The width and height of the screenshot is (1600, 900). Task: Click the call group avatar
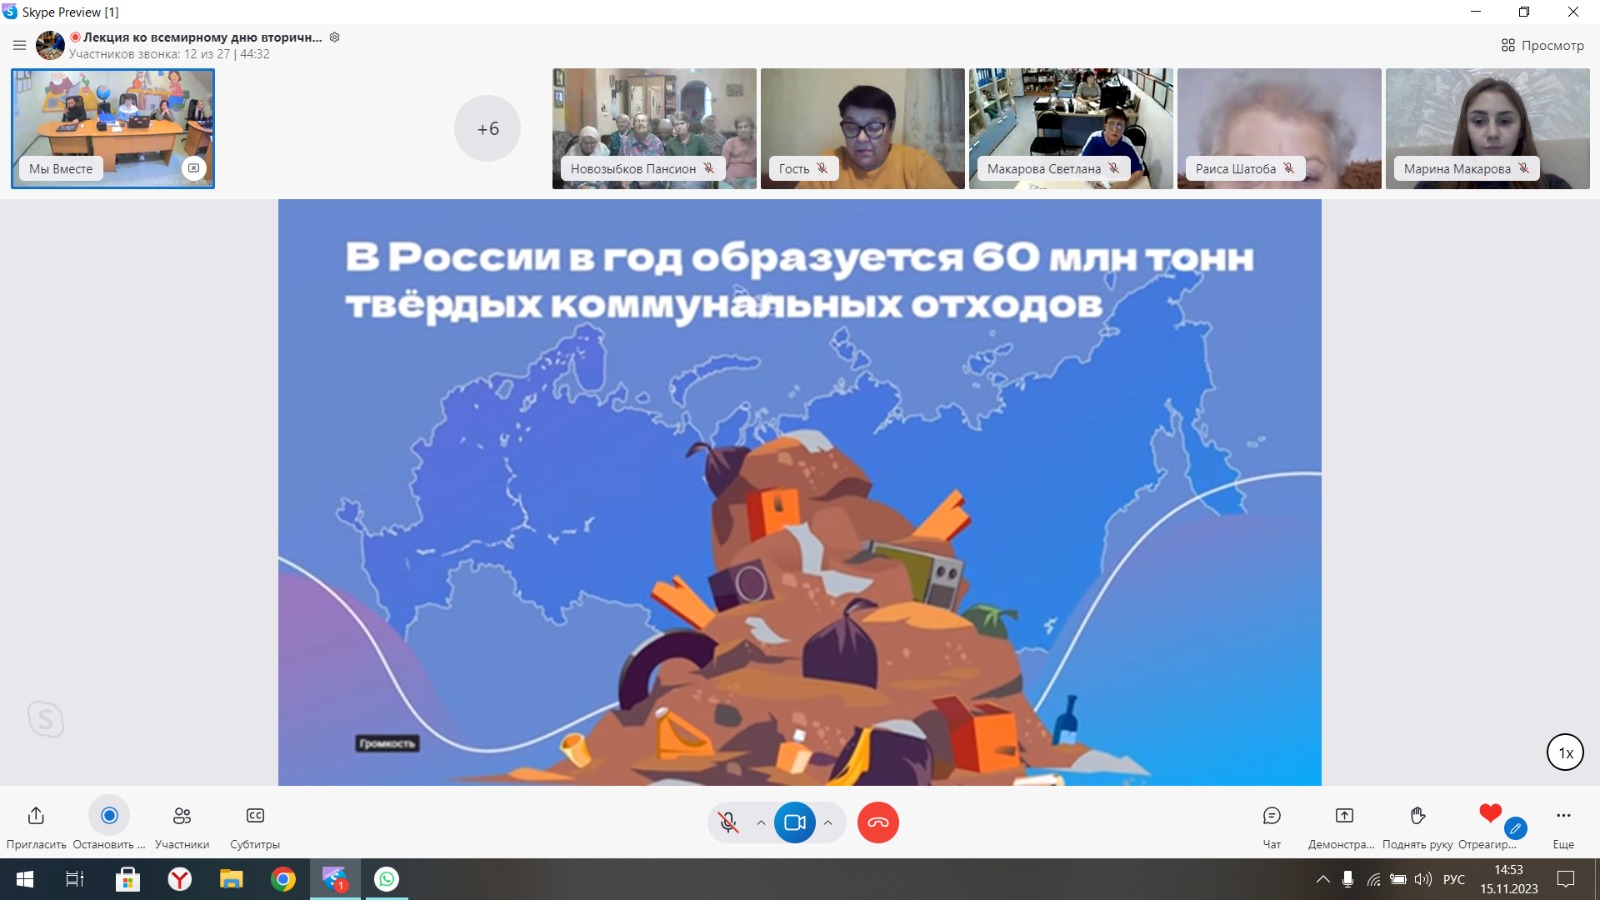[50, 45]
